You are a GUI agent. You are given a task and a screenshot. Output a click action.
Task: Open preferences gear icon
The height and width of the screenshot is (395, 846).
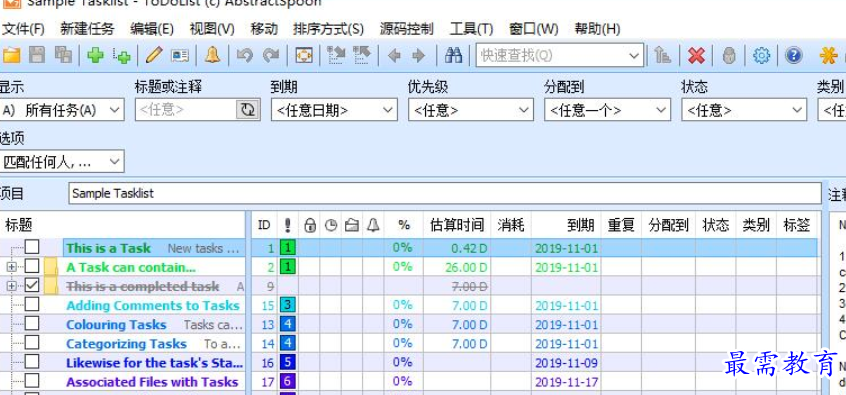pos(761,55)
